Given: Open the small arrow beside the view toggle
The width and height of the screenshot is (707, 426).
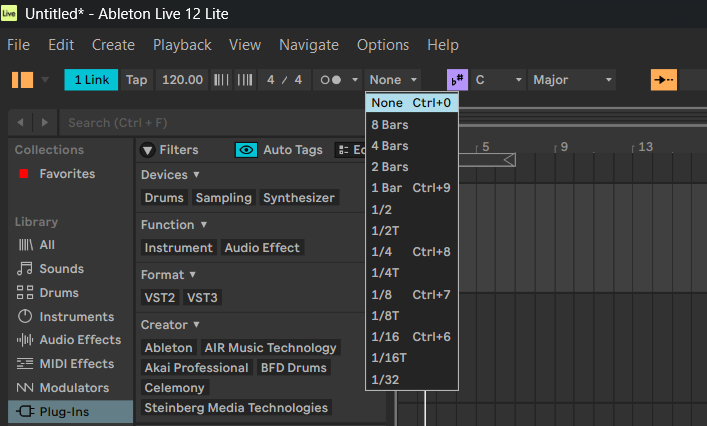Looking at the screenshot, I should tap(45, 80).
